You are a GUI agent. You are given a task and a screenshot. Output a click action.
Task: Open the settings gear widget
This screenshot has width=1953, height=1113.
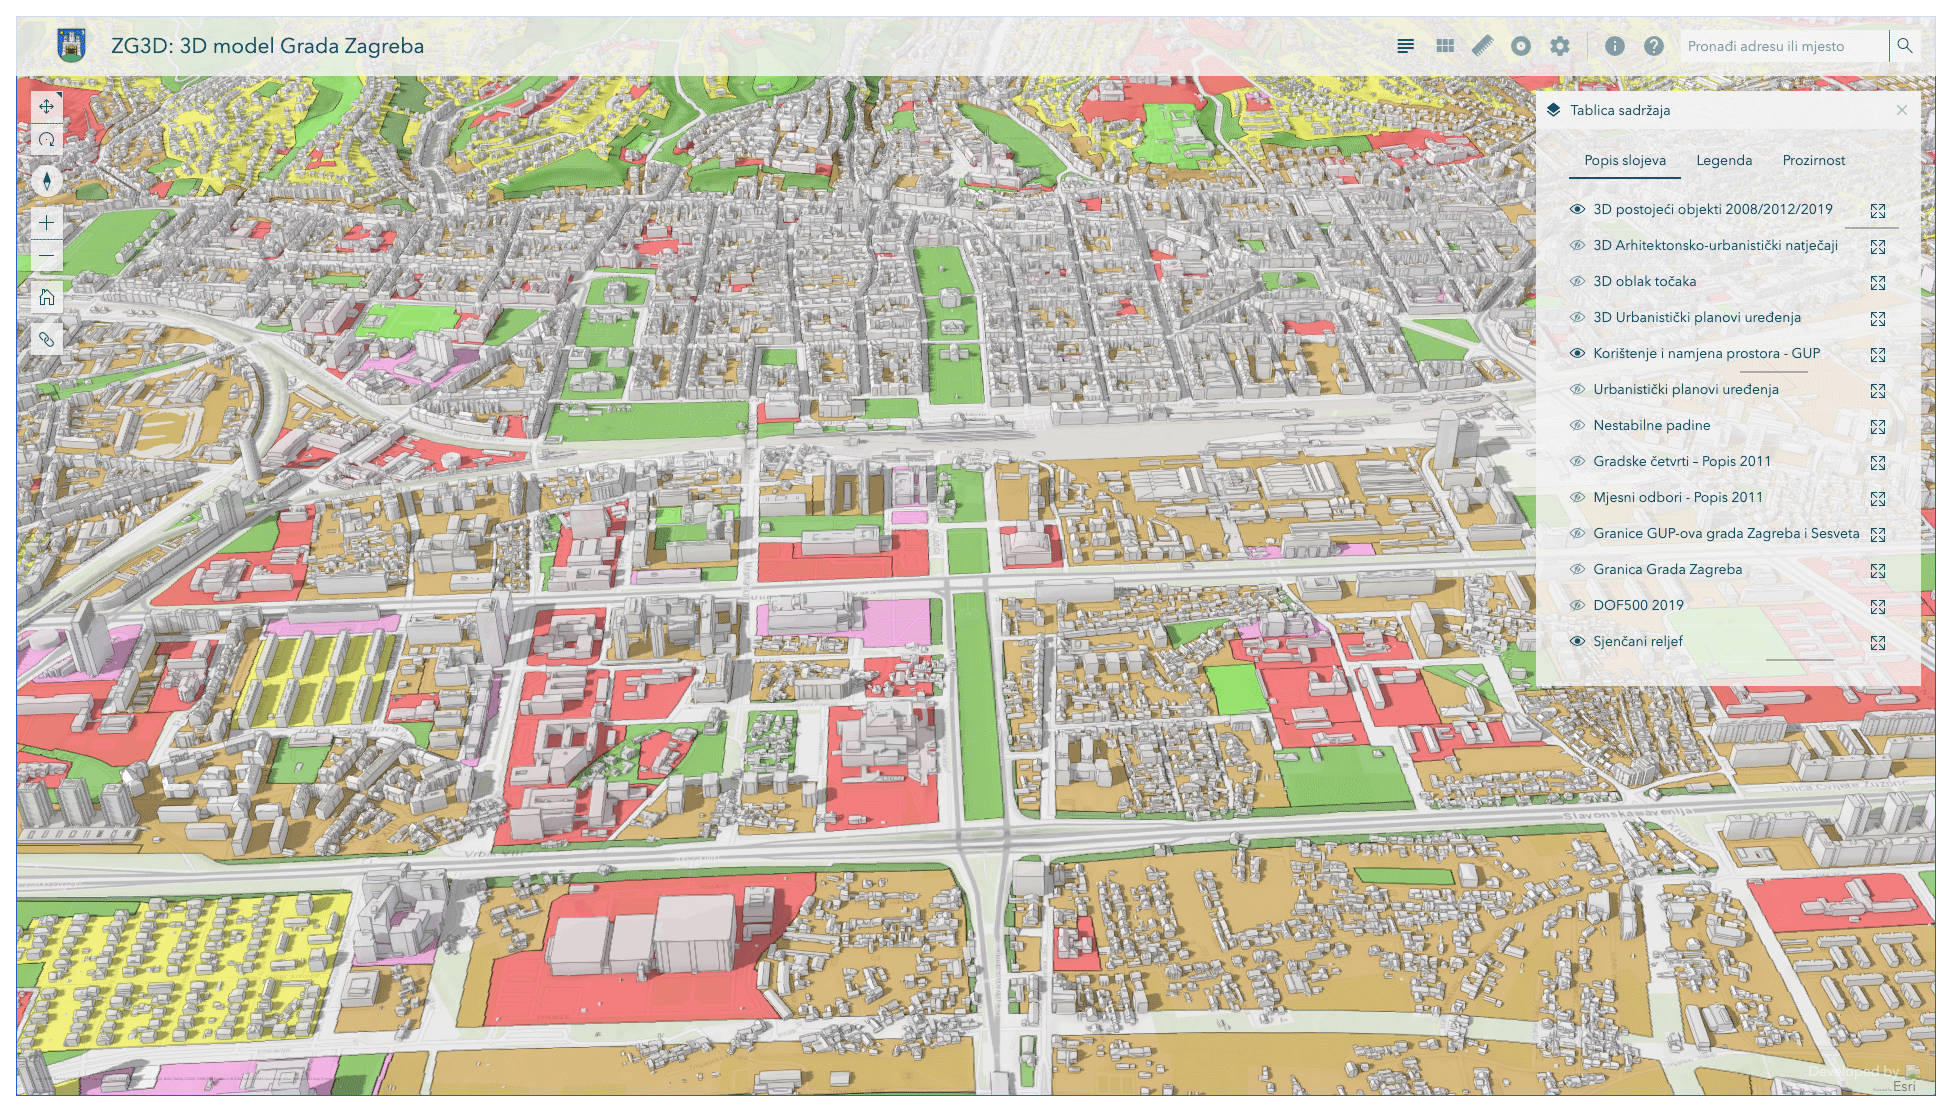click(x=1559, y=46)
